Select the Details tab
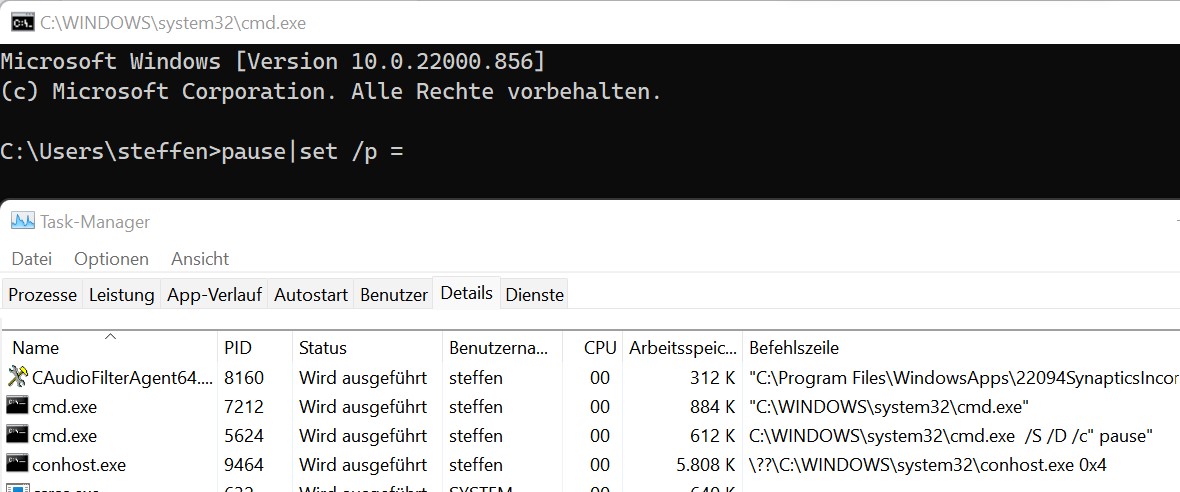The width and height of the screenshot is (1180, 492). click(x=467, y=293)
